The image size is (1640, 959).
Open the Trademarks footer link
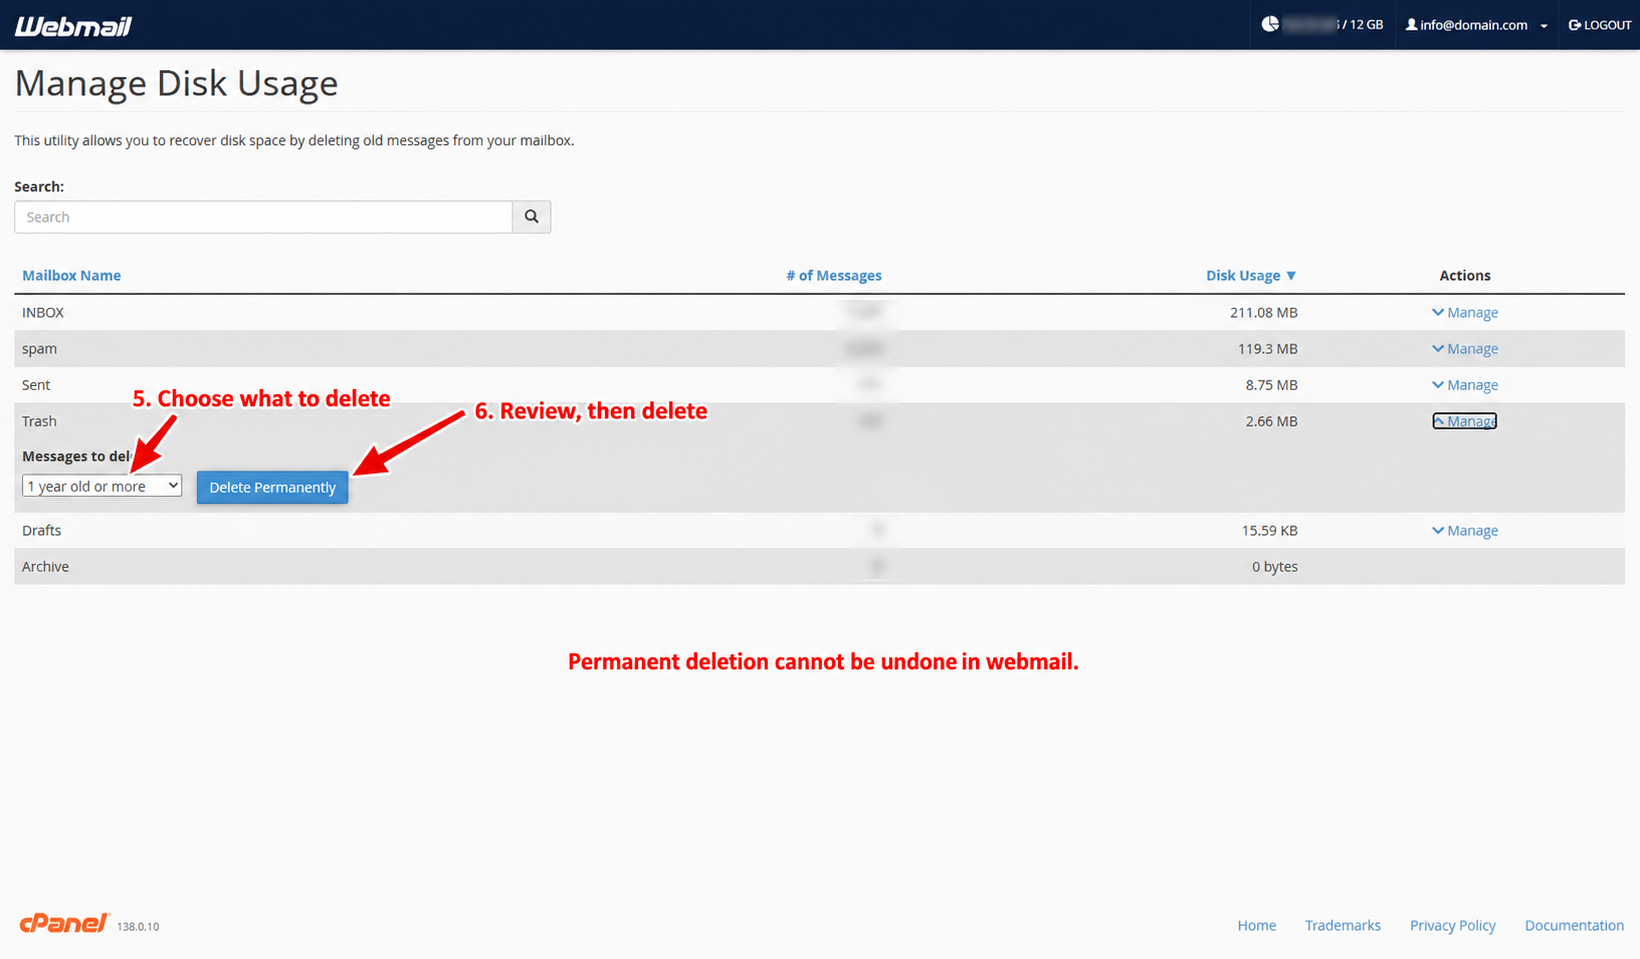[1343, 925]
